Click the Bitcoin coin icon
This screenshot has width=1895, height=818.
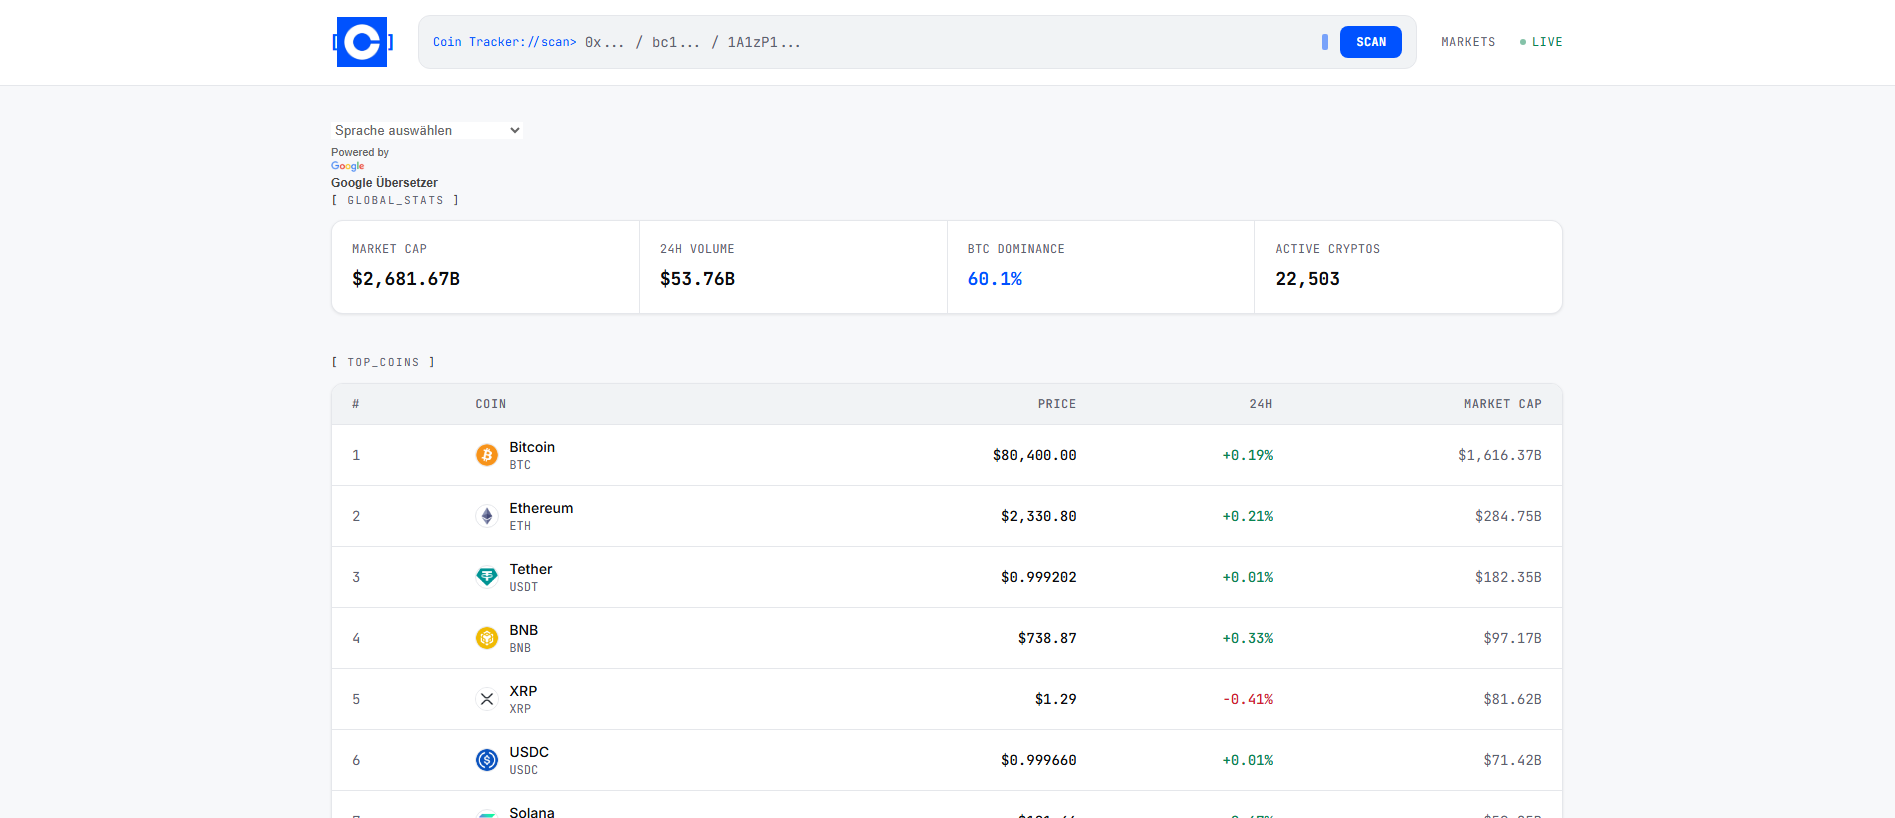click(x=487, y=455)
